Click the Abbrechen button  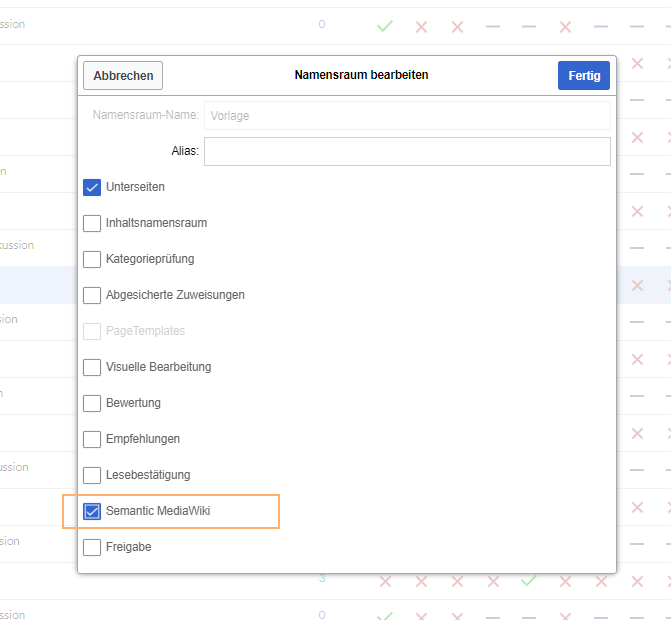[123, 75]
